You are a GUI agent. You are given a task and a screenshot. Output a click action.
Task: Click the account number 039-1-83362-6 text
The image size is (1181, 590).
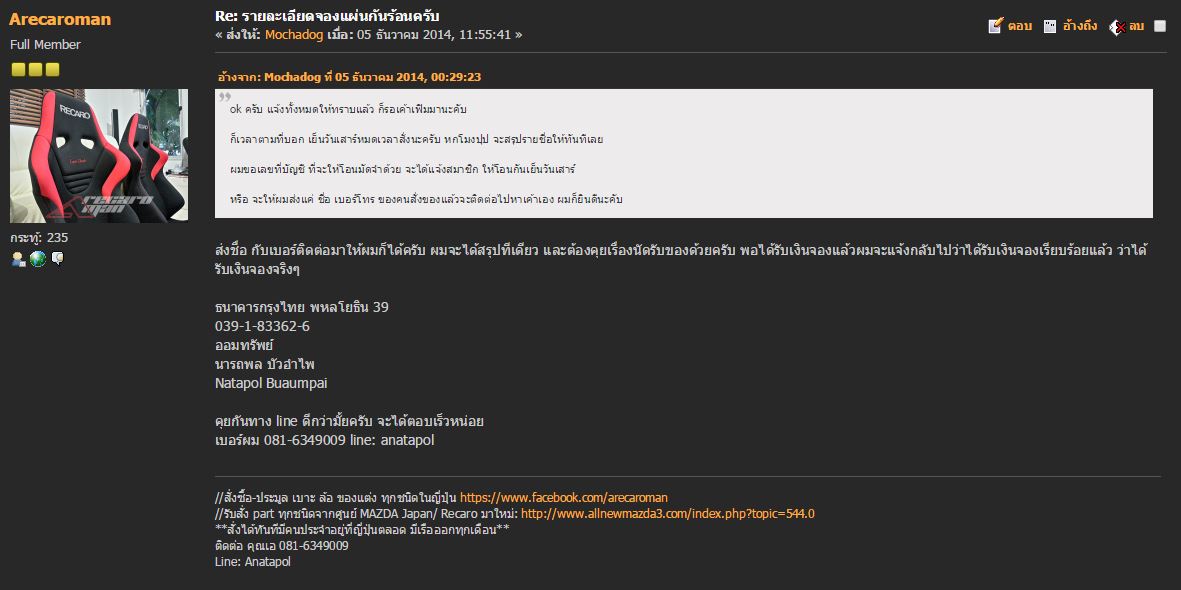tap(262, 326)
